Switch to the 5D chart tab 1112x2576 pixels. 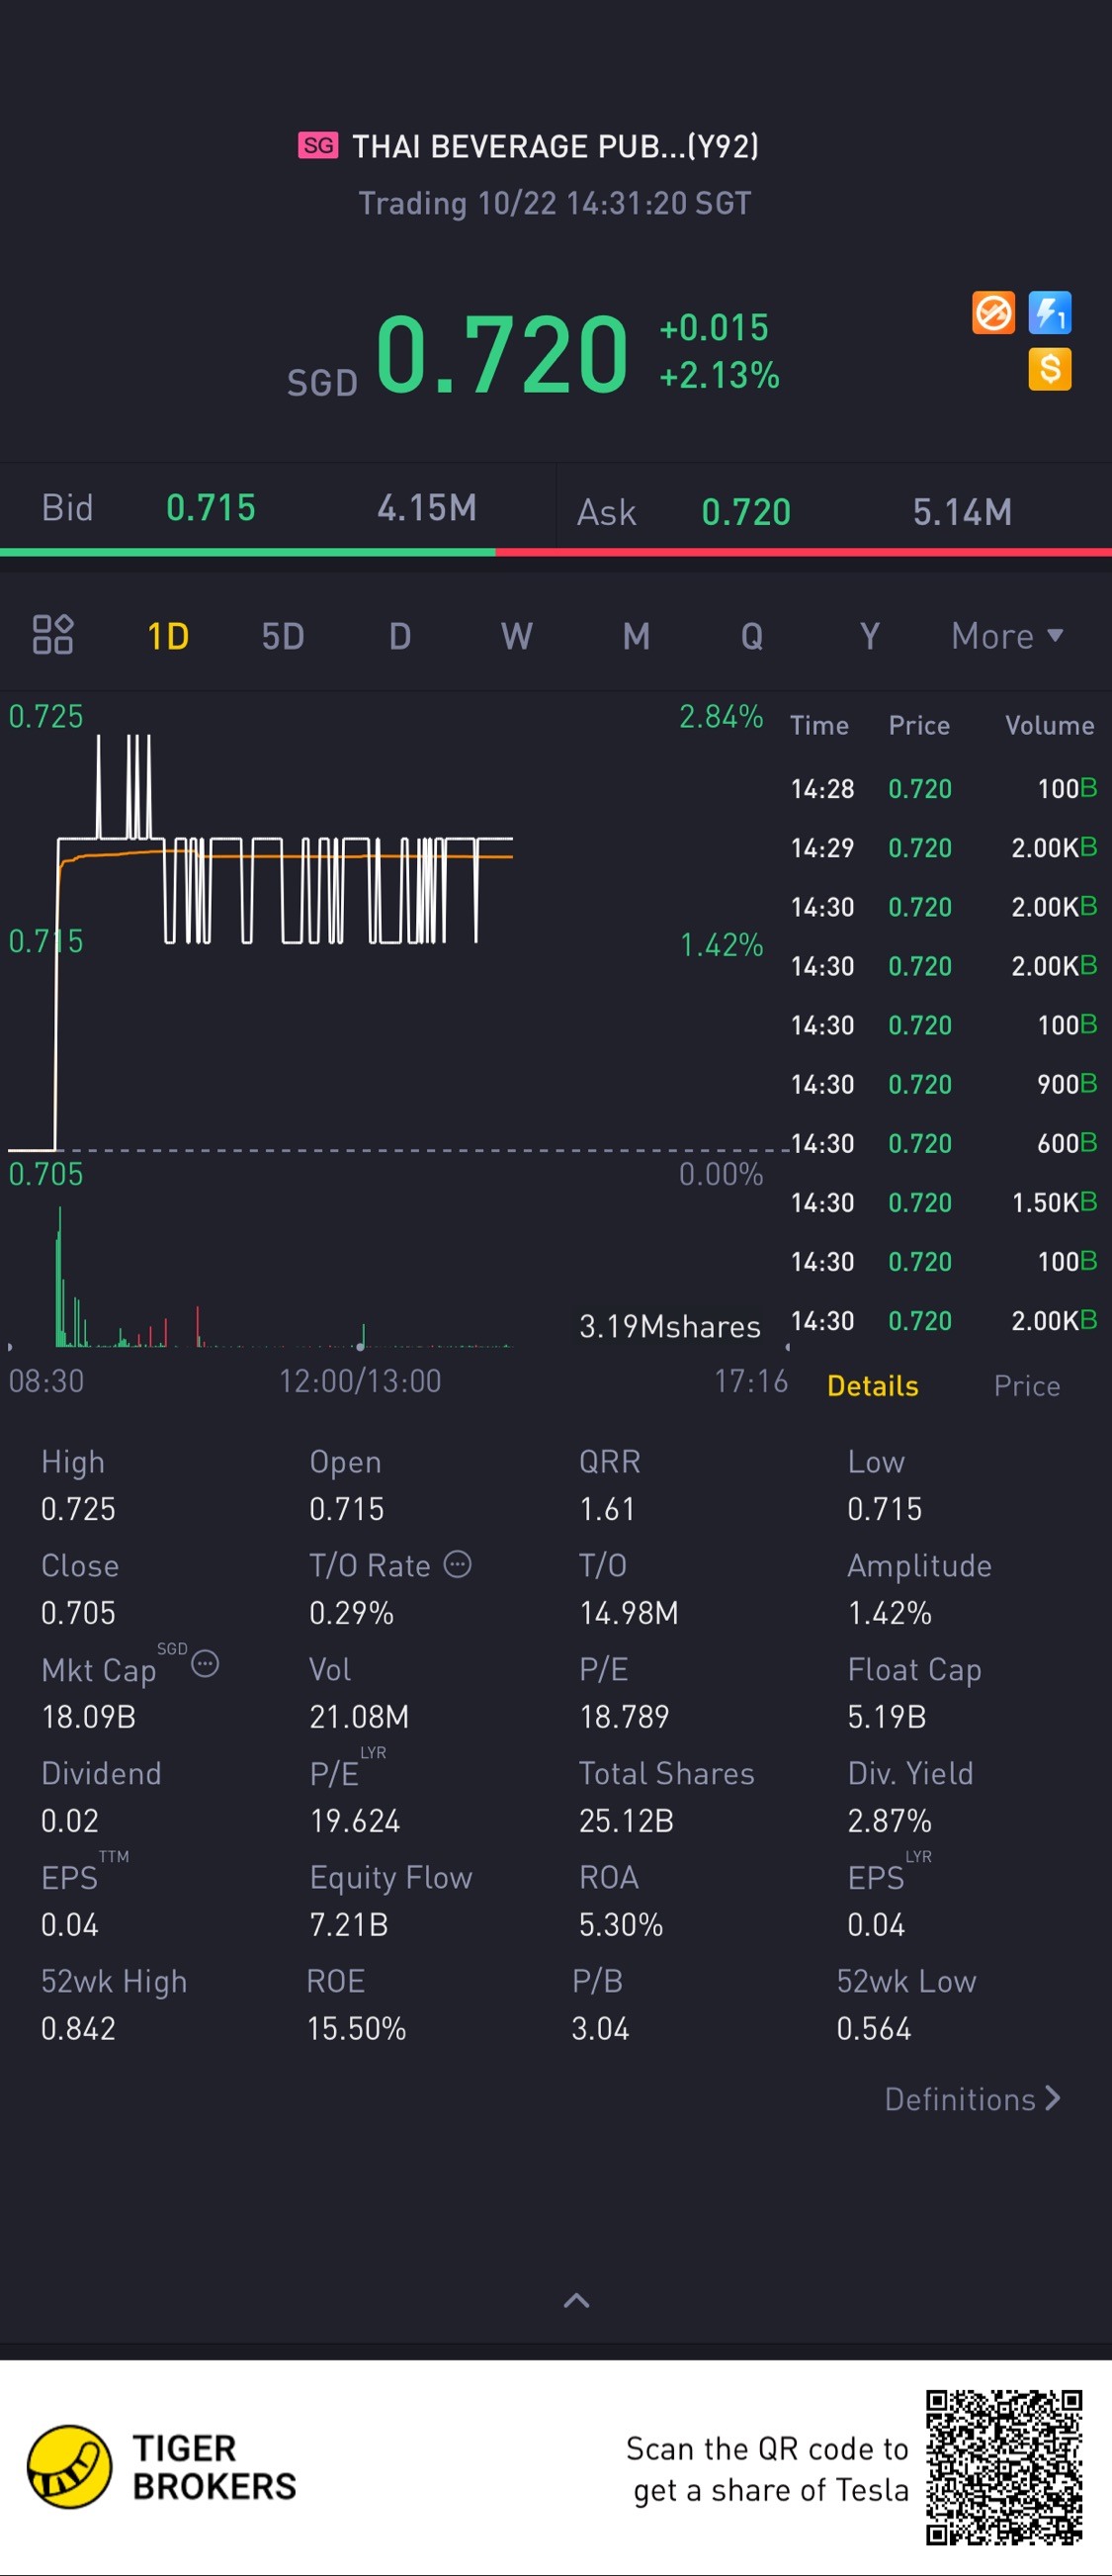click(x=283, y=636)
